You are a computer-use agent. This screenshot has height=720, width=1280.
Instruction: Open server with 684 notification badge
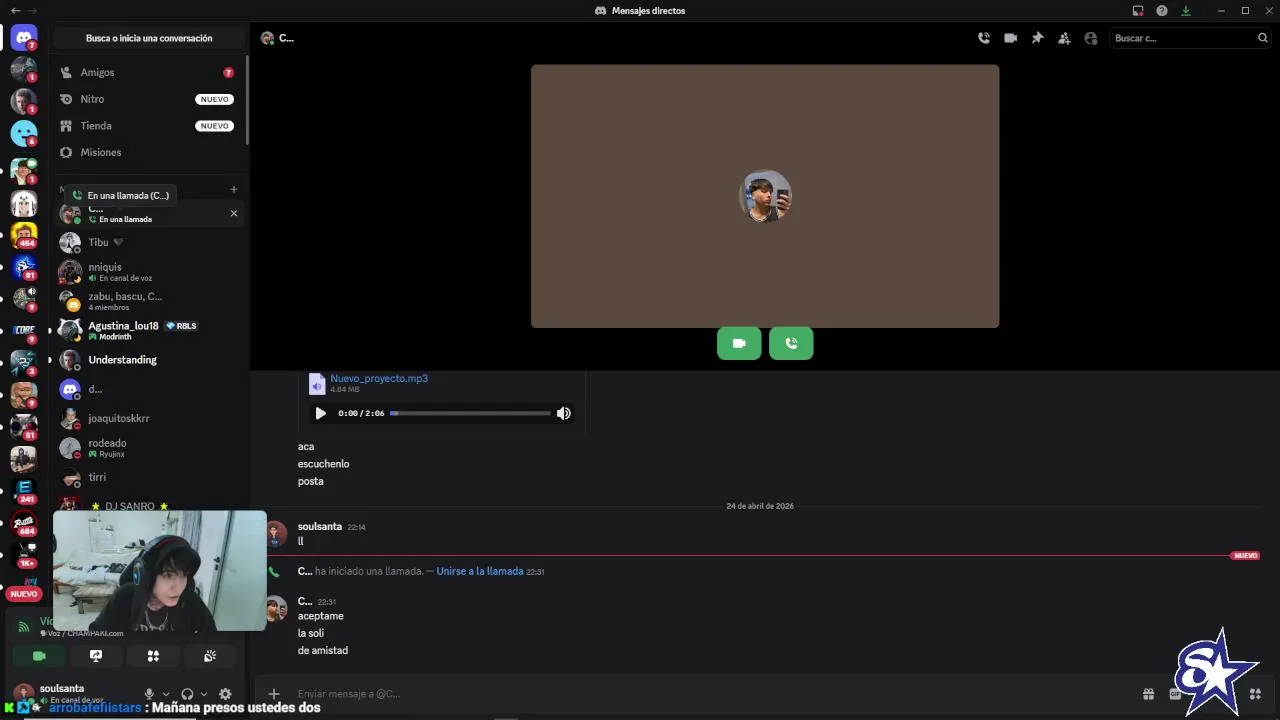24,522
